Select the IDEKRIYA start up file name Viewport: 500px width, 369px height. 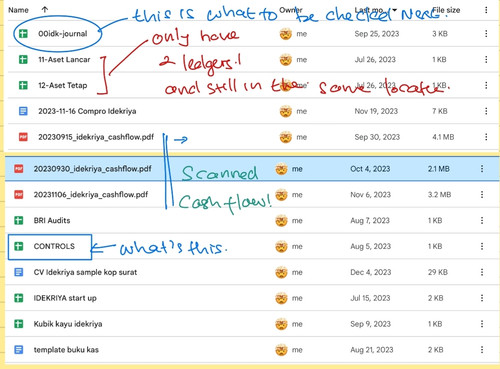[x=65, y=298]
